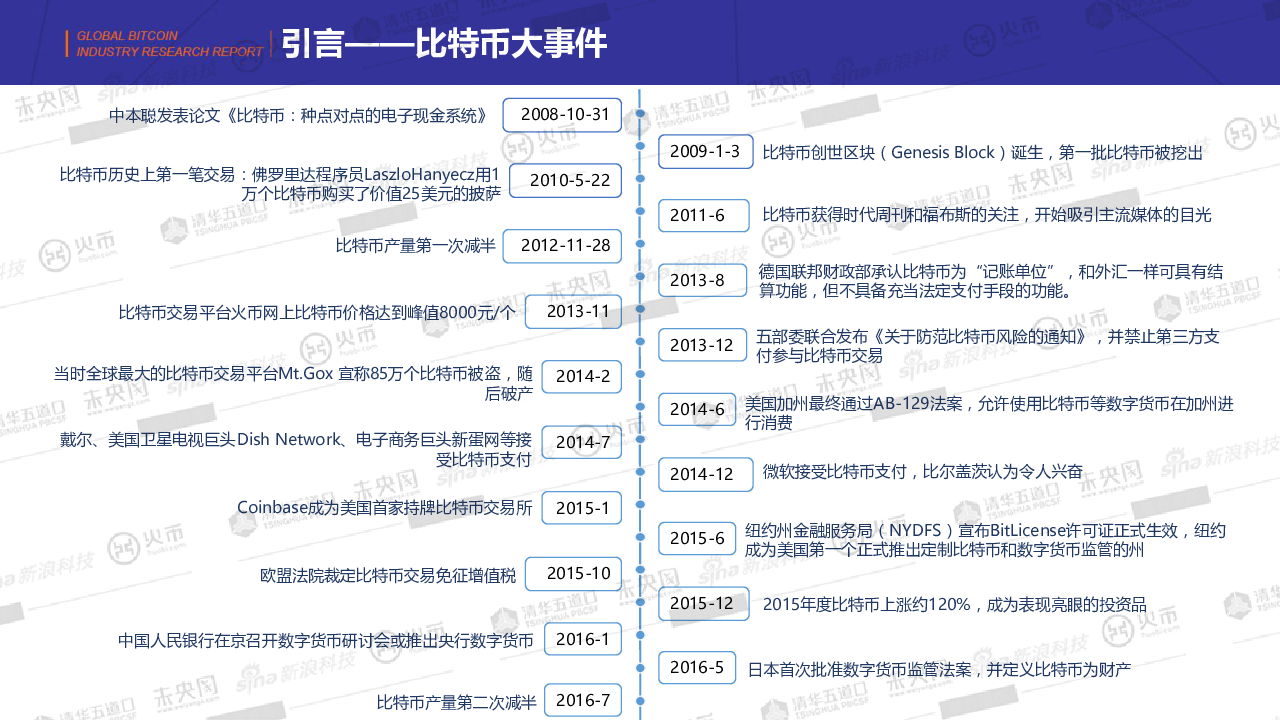
Task: Click the Genesis Block event description text
Action: click(982, 153)
